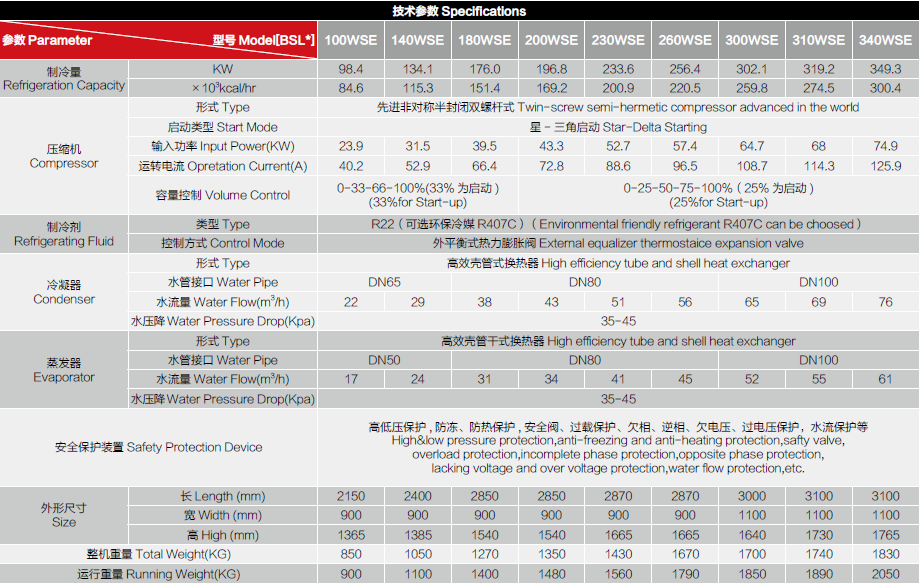Click the length value 2150
The image size is (920, 583).
point(351,496)
